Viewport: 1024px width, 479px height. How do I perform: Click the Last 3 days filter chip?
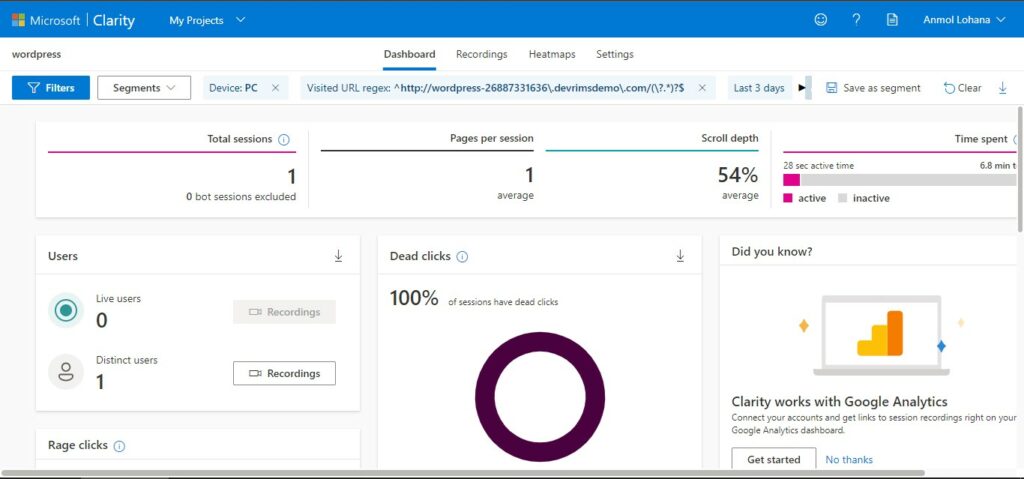(x=759, y=88)
